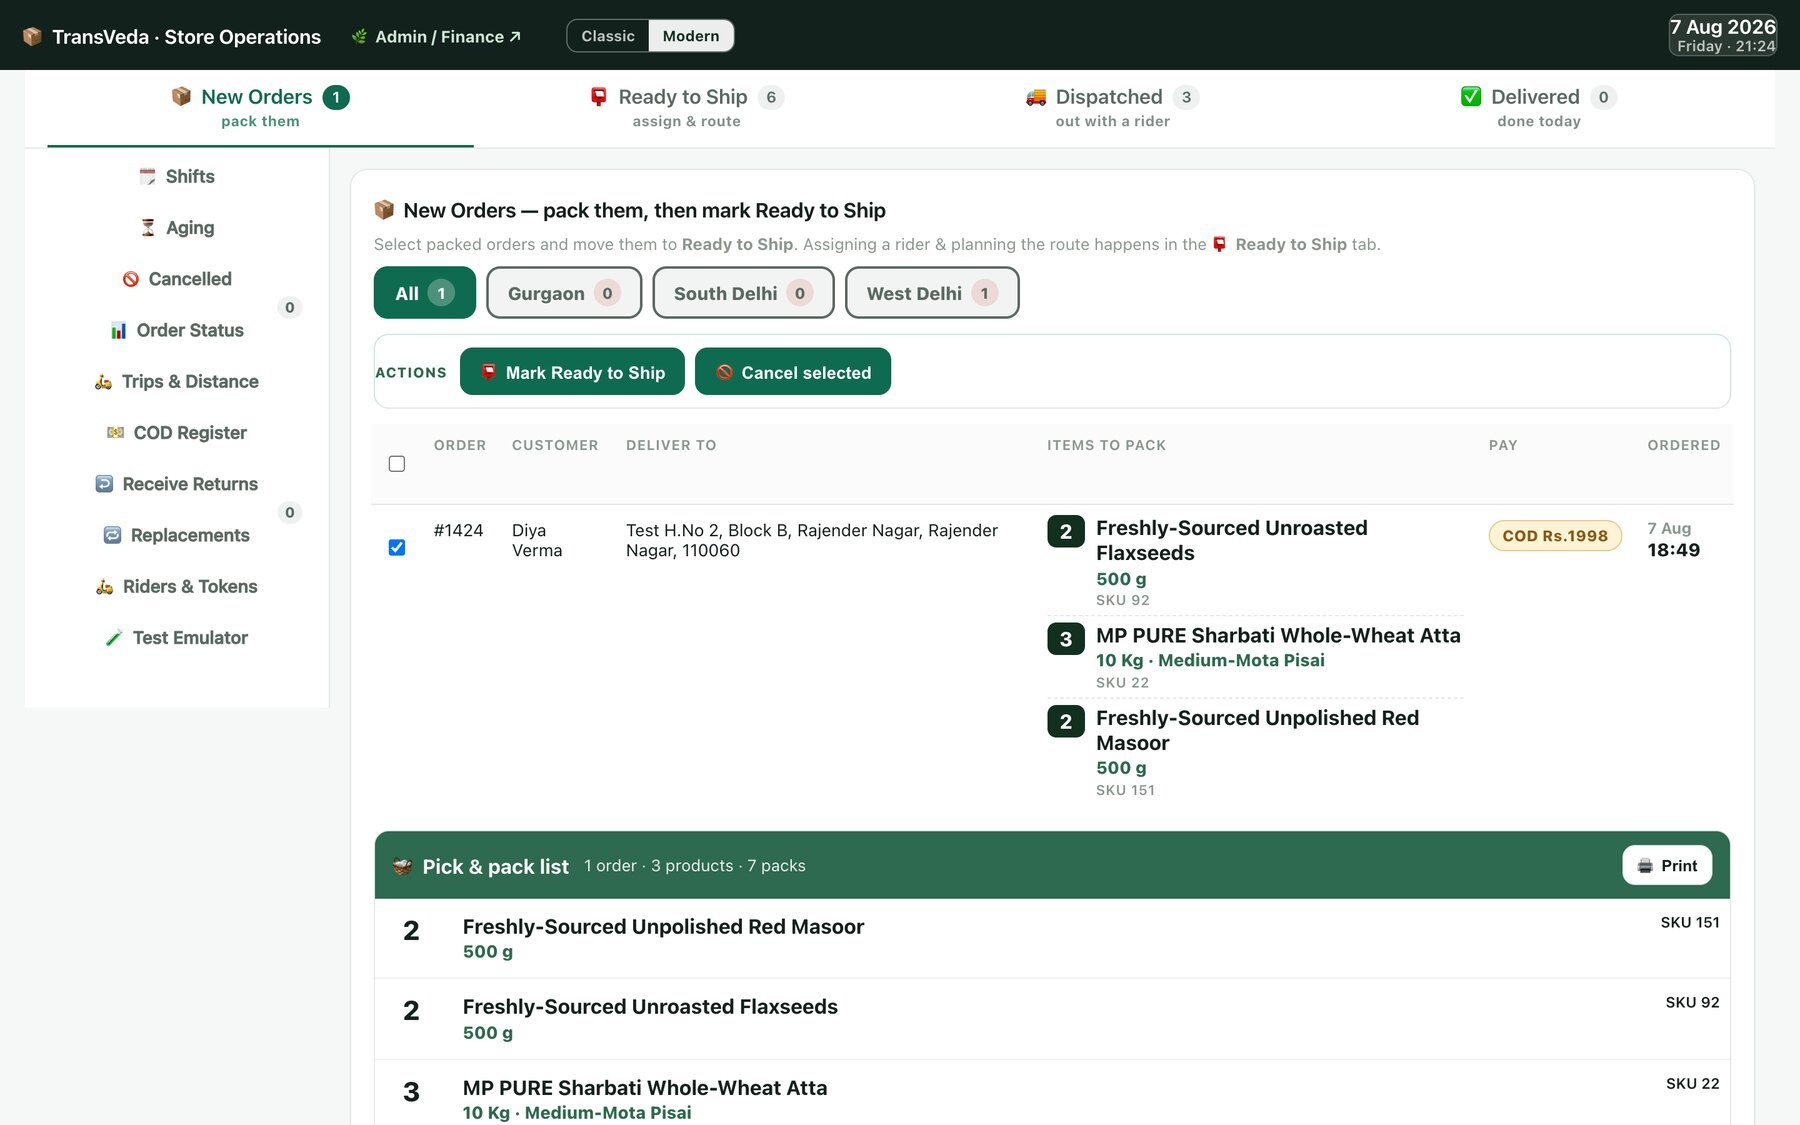Click the Delivered green checkmark icon

(x=1471, y=97)
